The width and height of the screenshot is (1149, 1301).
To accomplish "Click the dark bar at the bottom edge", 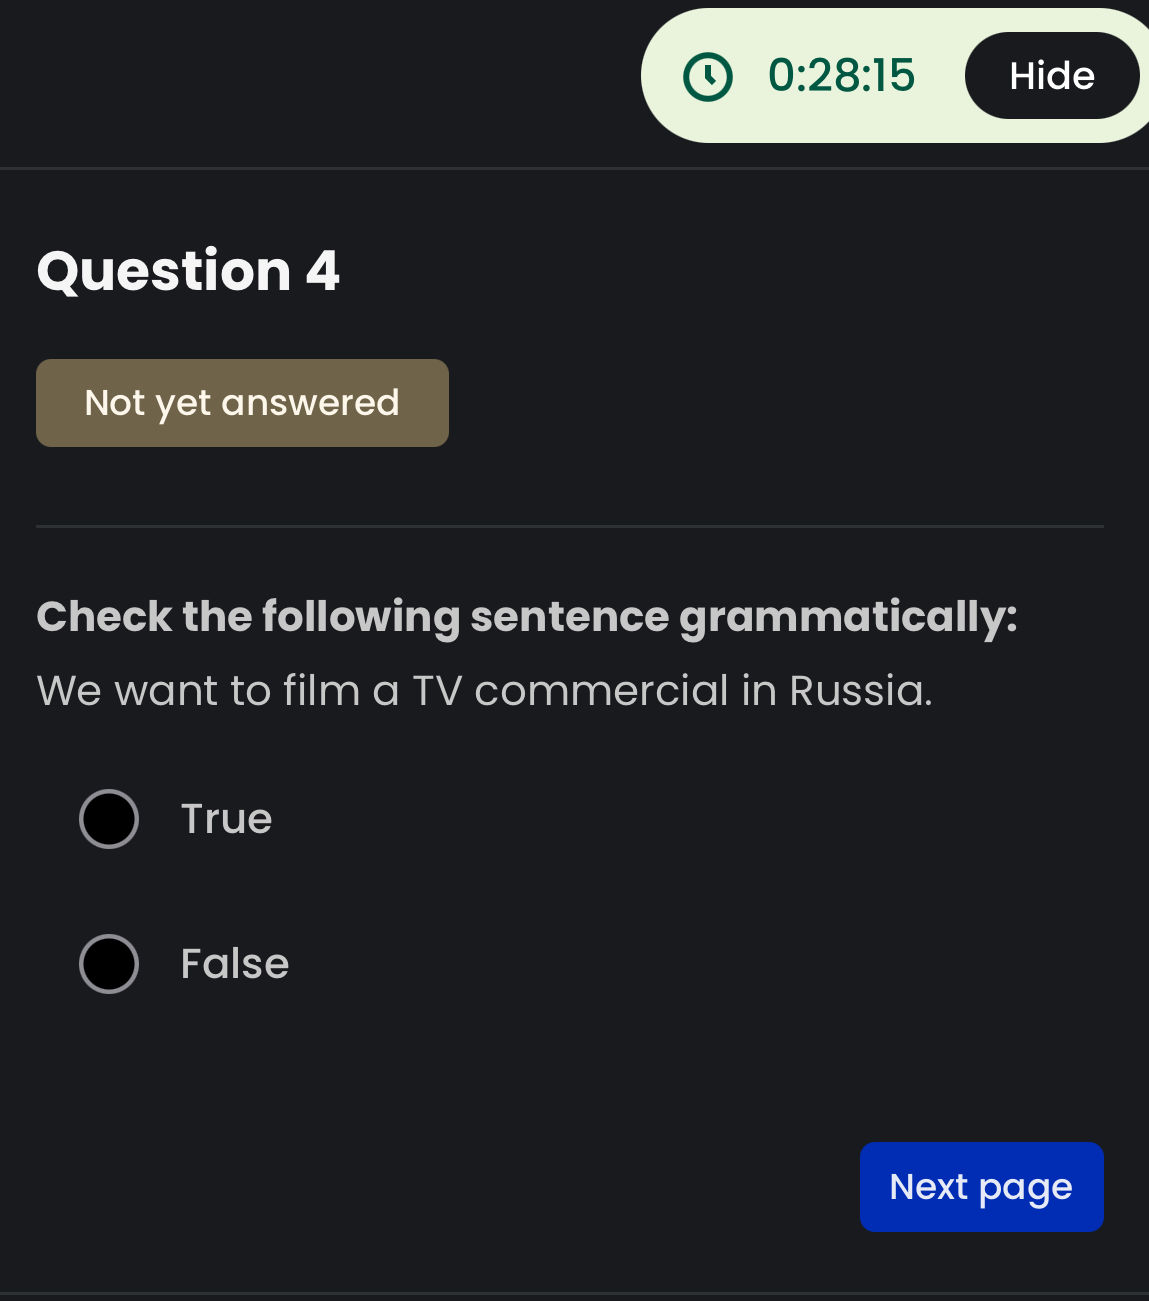I will pyautogui.click(x=574, y=1293).
